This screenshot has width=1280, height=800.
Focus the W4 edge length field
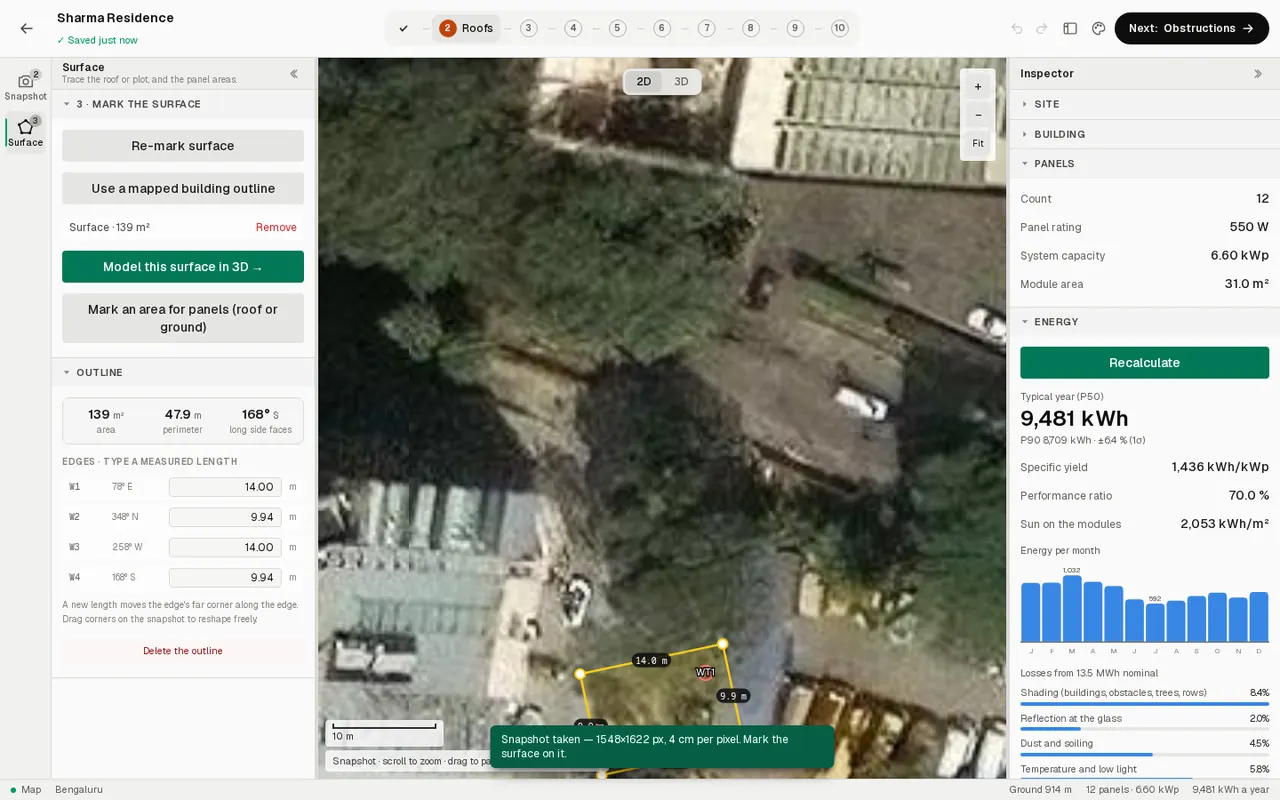pyautogui.click(x=225, y=577)
